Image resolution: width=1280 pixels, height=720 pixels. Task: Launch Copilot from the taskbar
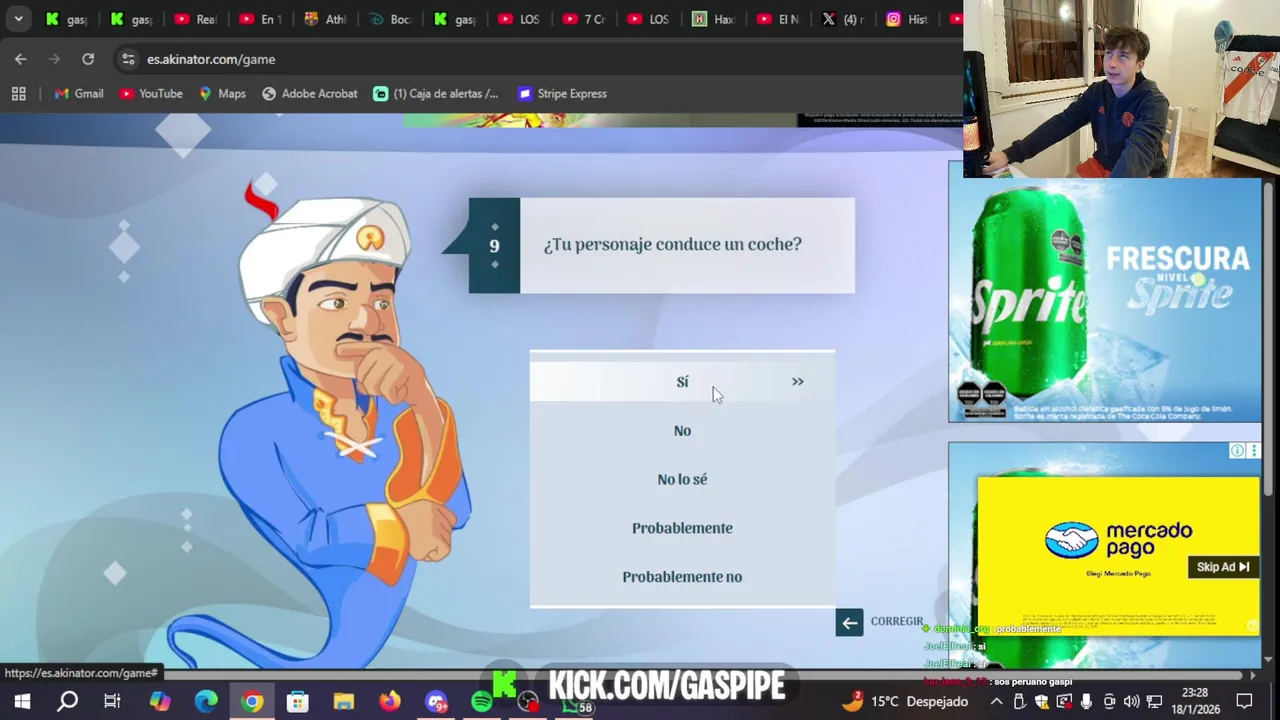click(x=160, y=701)
